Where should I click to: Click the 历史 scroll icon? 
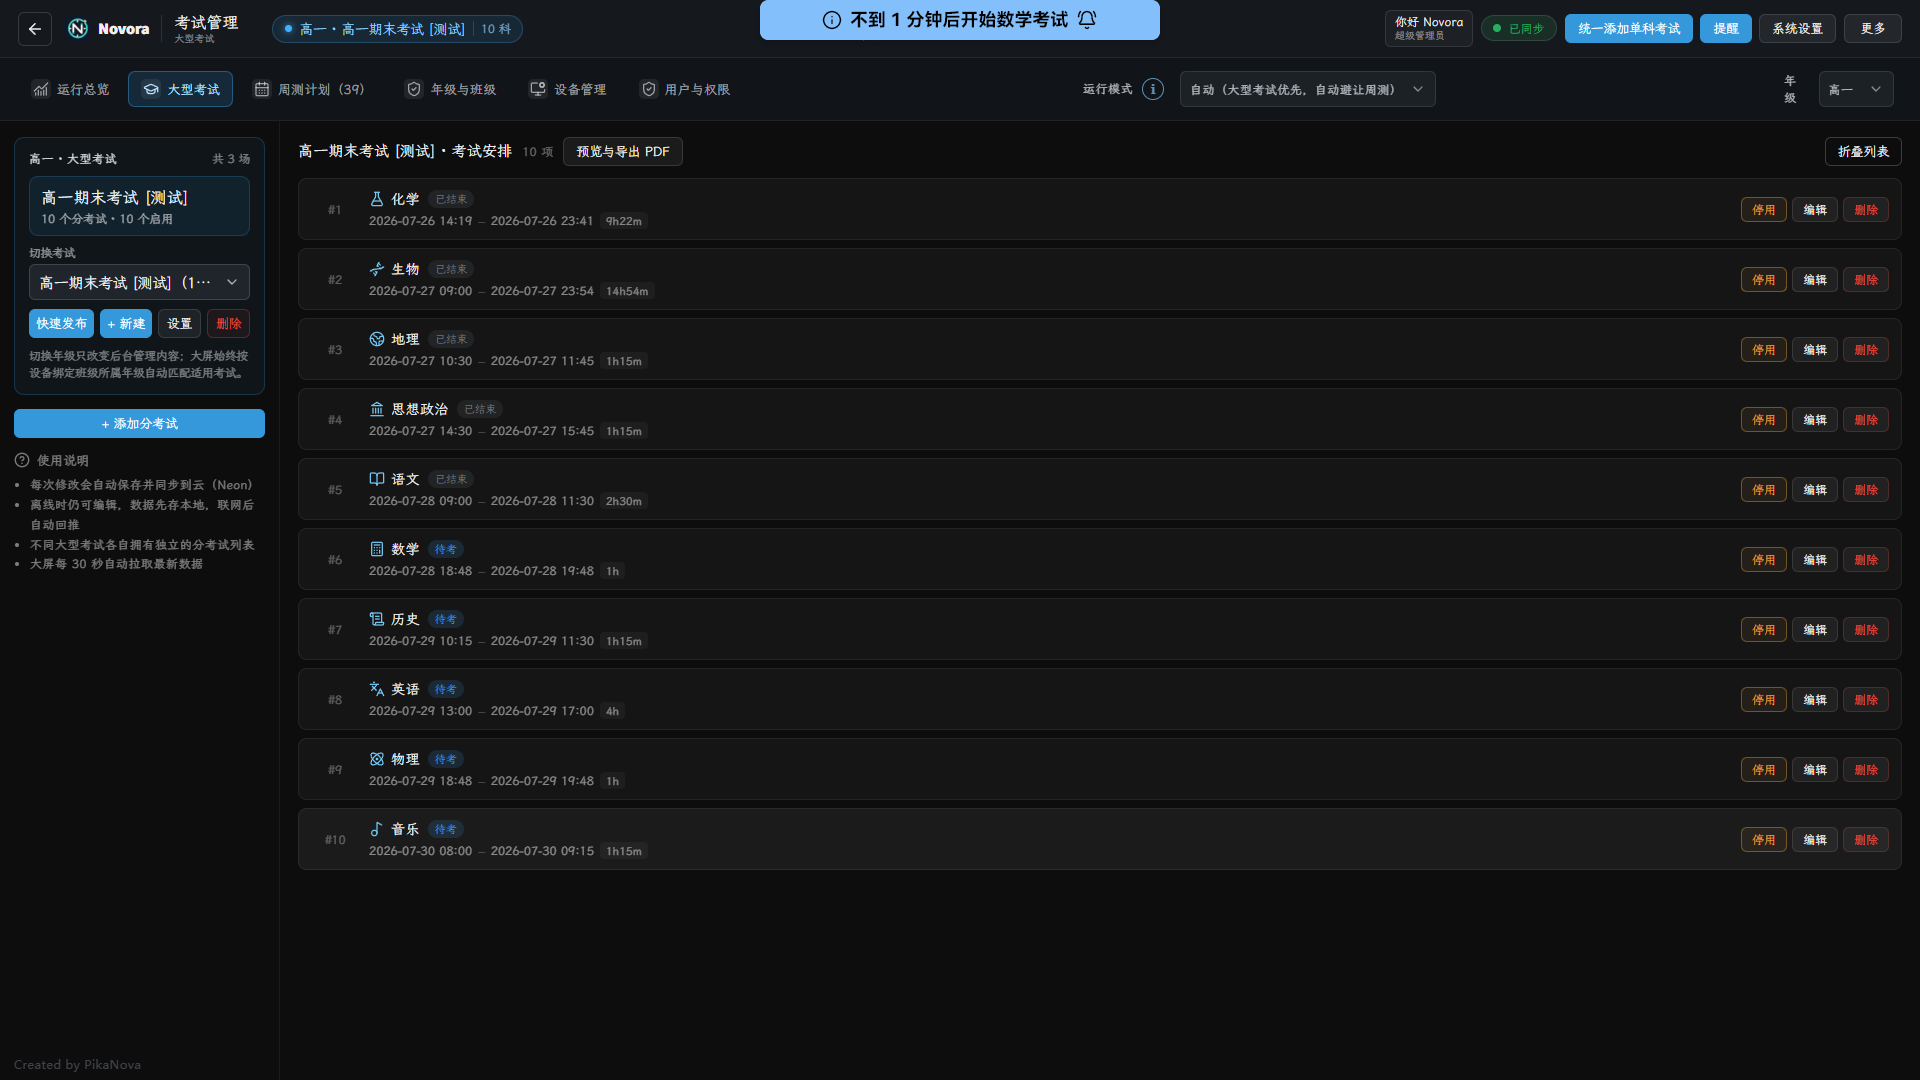point(377,619)
